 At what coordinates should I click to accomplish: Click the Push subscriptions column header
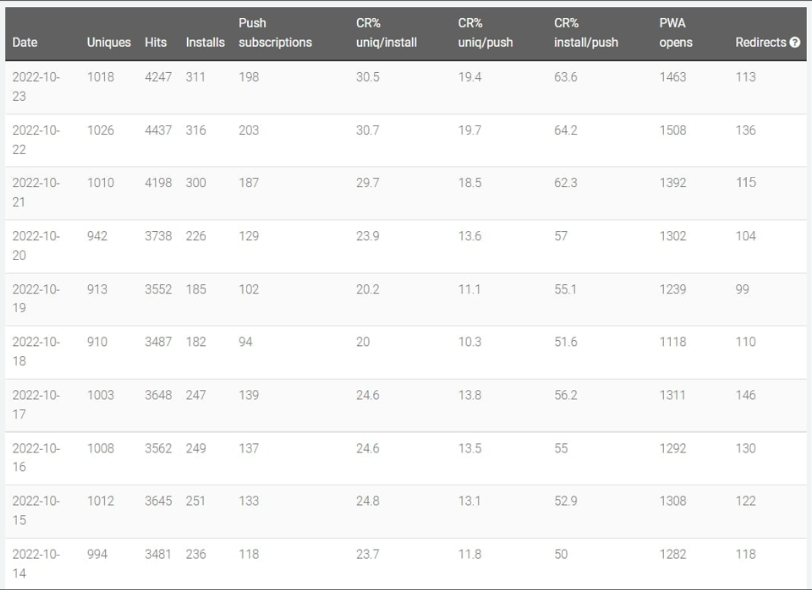[x=275, y=33]
